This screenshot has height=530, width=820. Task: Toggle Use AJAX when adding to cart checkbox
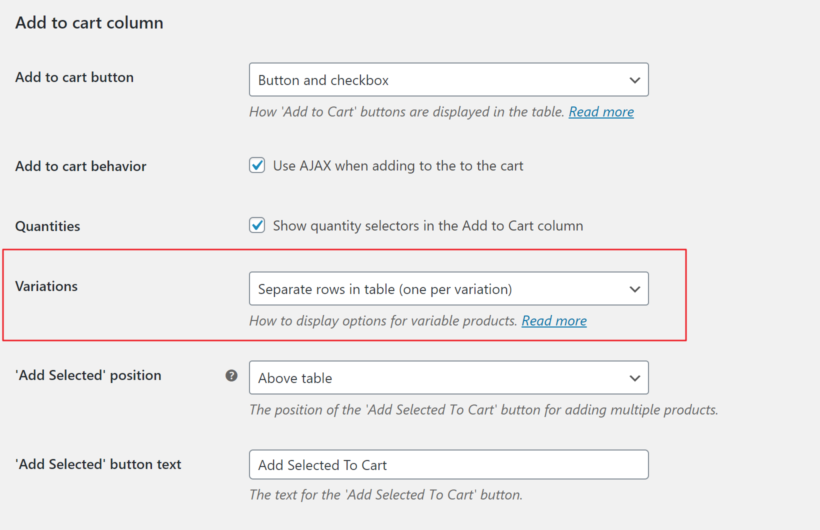point(257,165)
